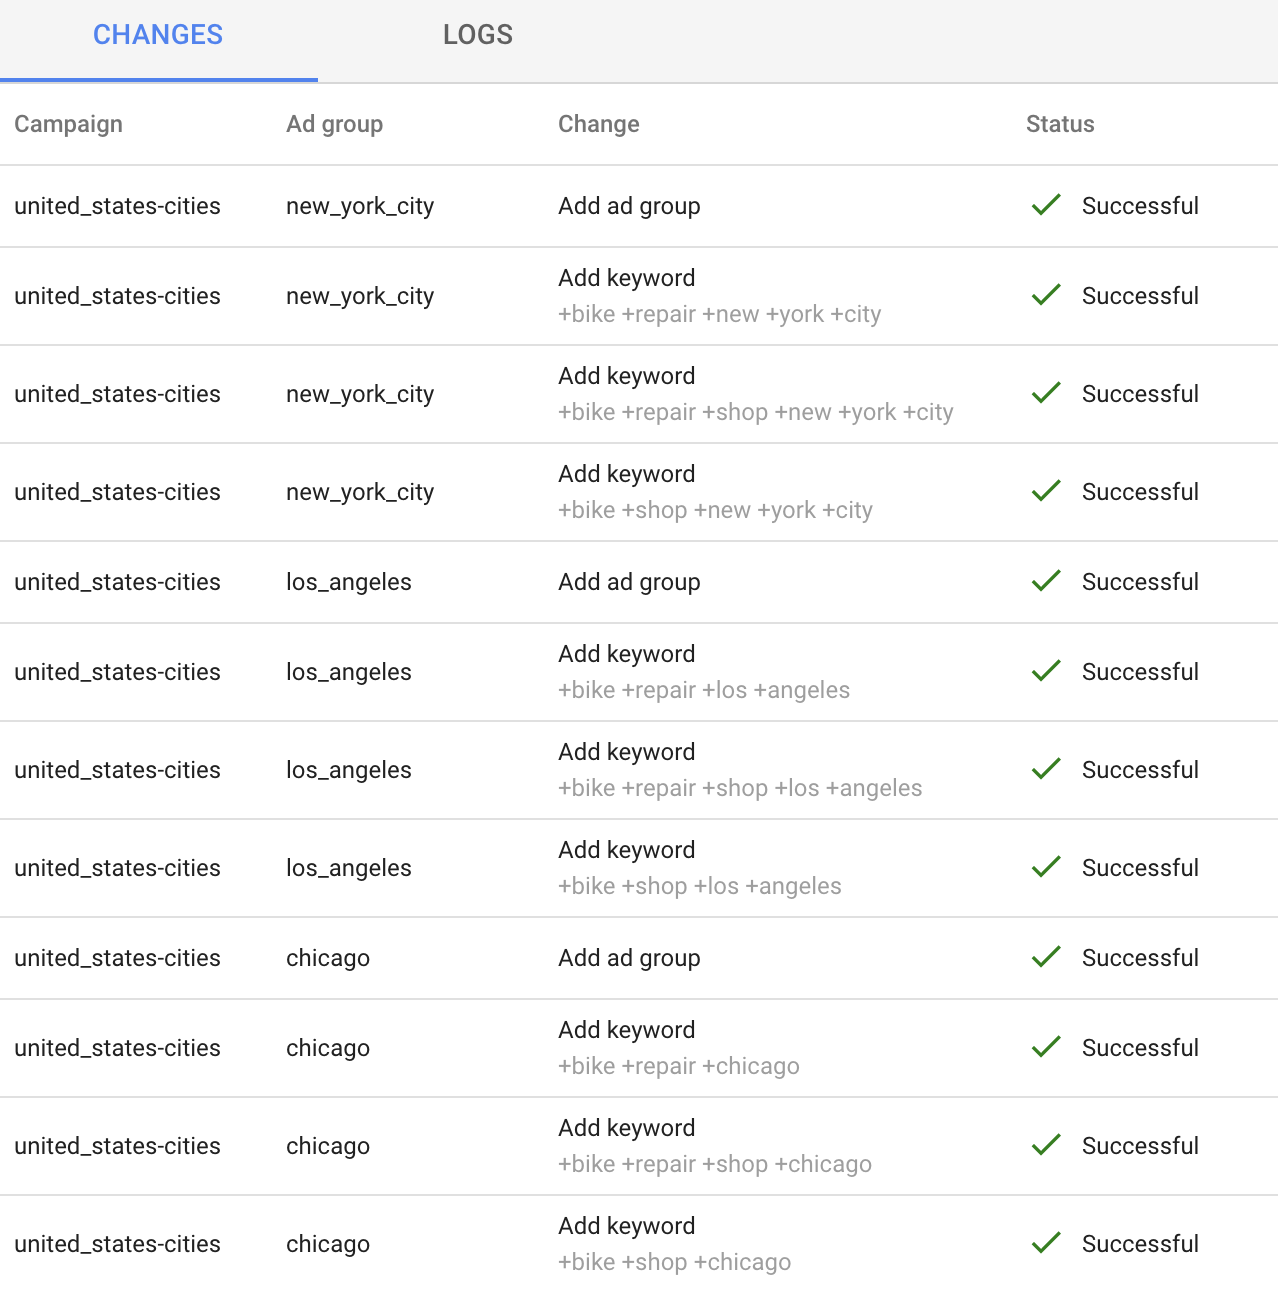
Task: Click chicago ad group in Add ad group row
Action: pos(328,958)
